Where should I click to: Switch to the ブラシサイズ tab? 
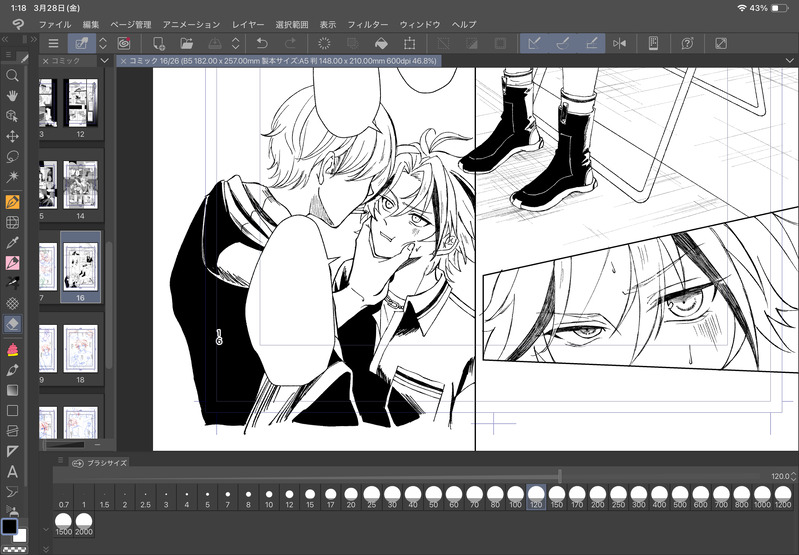pyautogui.click(x=100, y=463)
